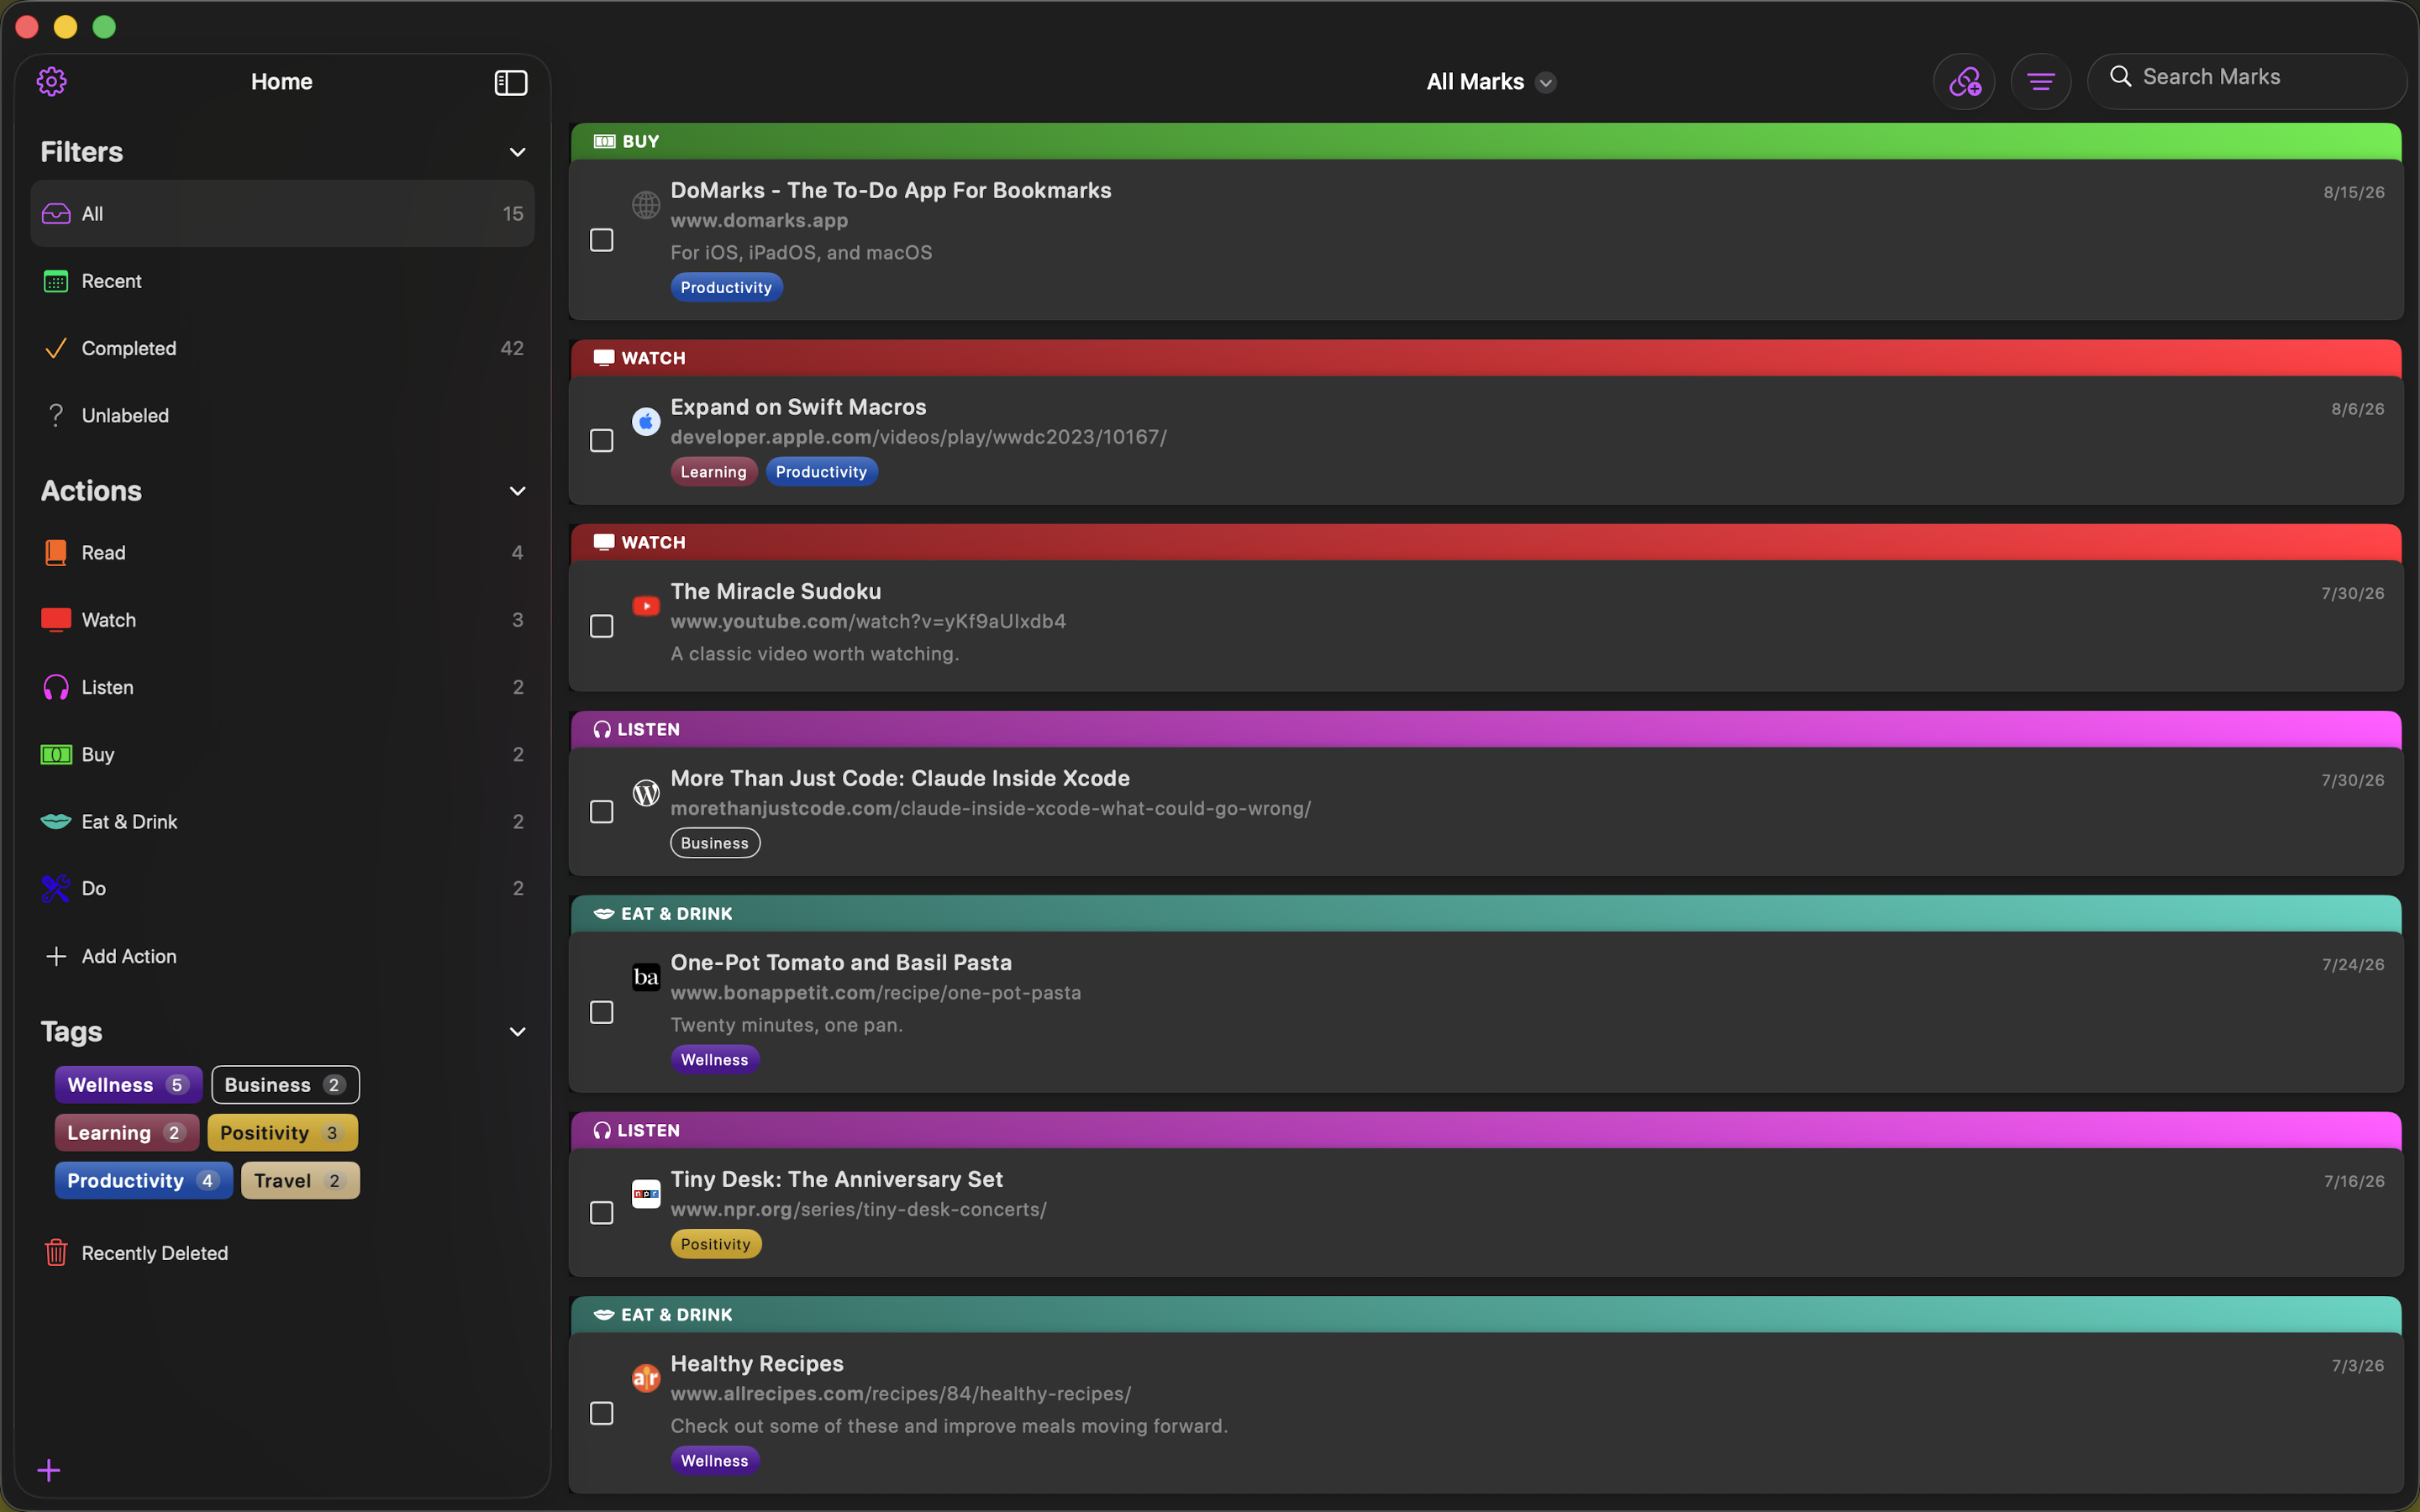Toggle the sidebar panel icon

[511, 82]
